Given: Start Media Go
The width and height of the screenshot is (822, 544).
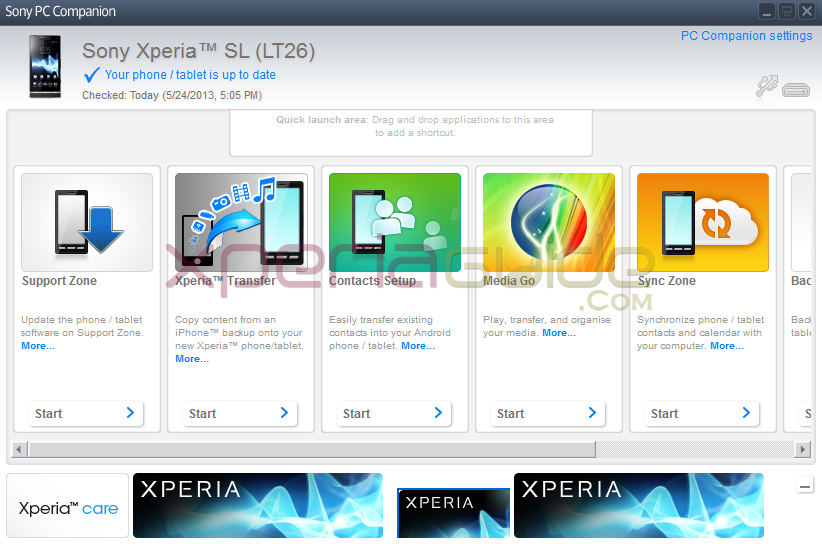Looking at the screenshot, I should 548,414.
